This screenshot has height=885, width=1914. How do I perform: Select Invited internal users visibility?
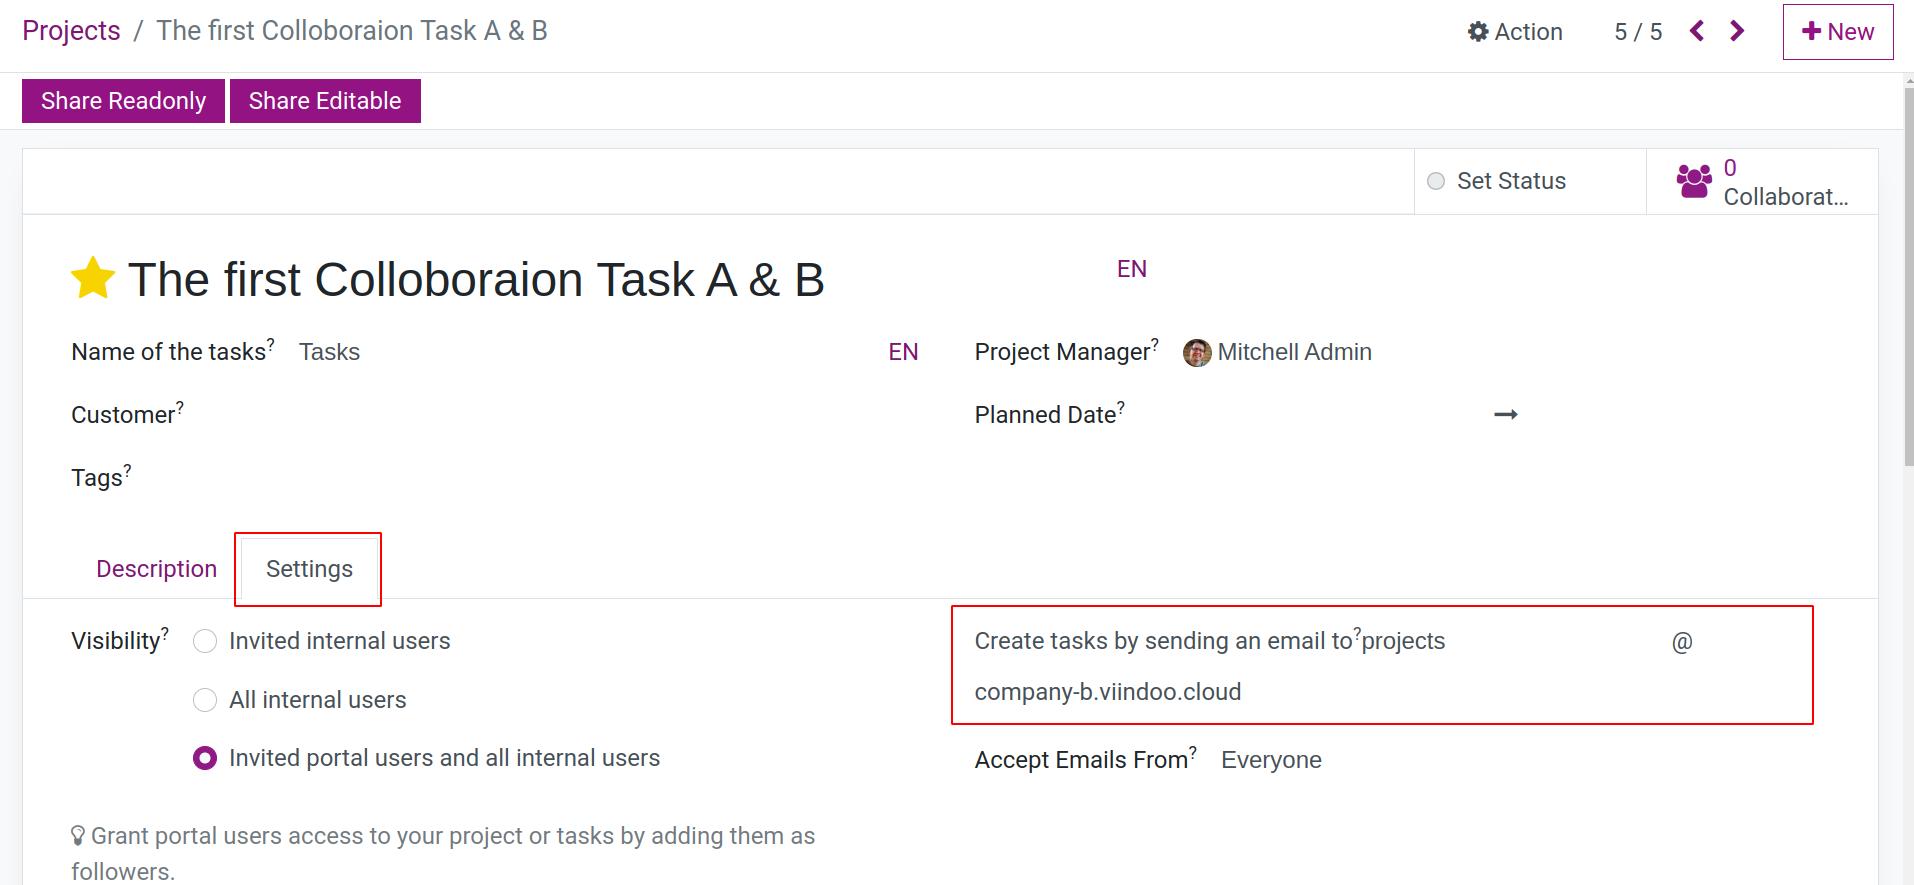coord(205,641)
